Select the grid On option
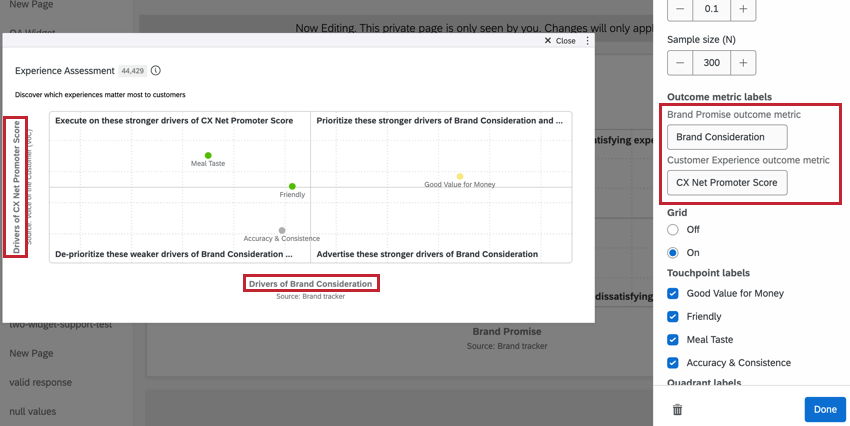This screenshot has height=426, width=850. click(x=673, y=253)
